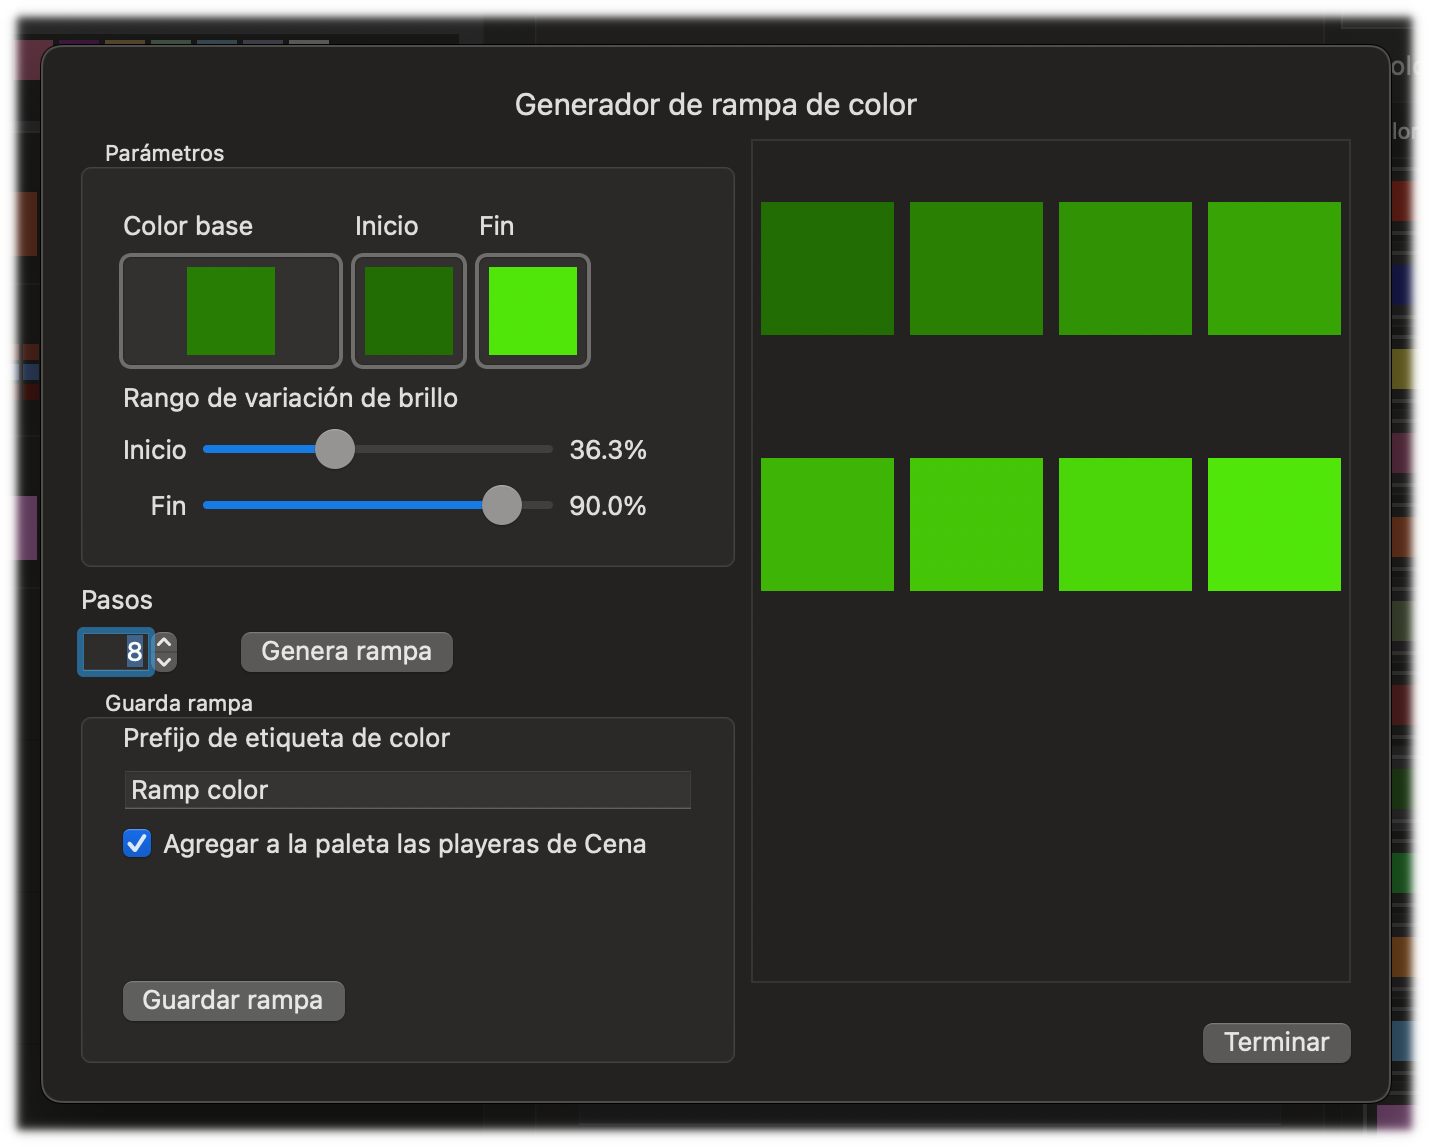Select the first darkest green ramp swatch
The height and width of the screenshot is (1147, 1429).
pyautogui.click(x=827, y=268)
